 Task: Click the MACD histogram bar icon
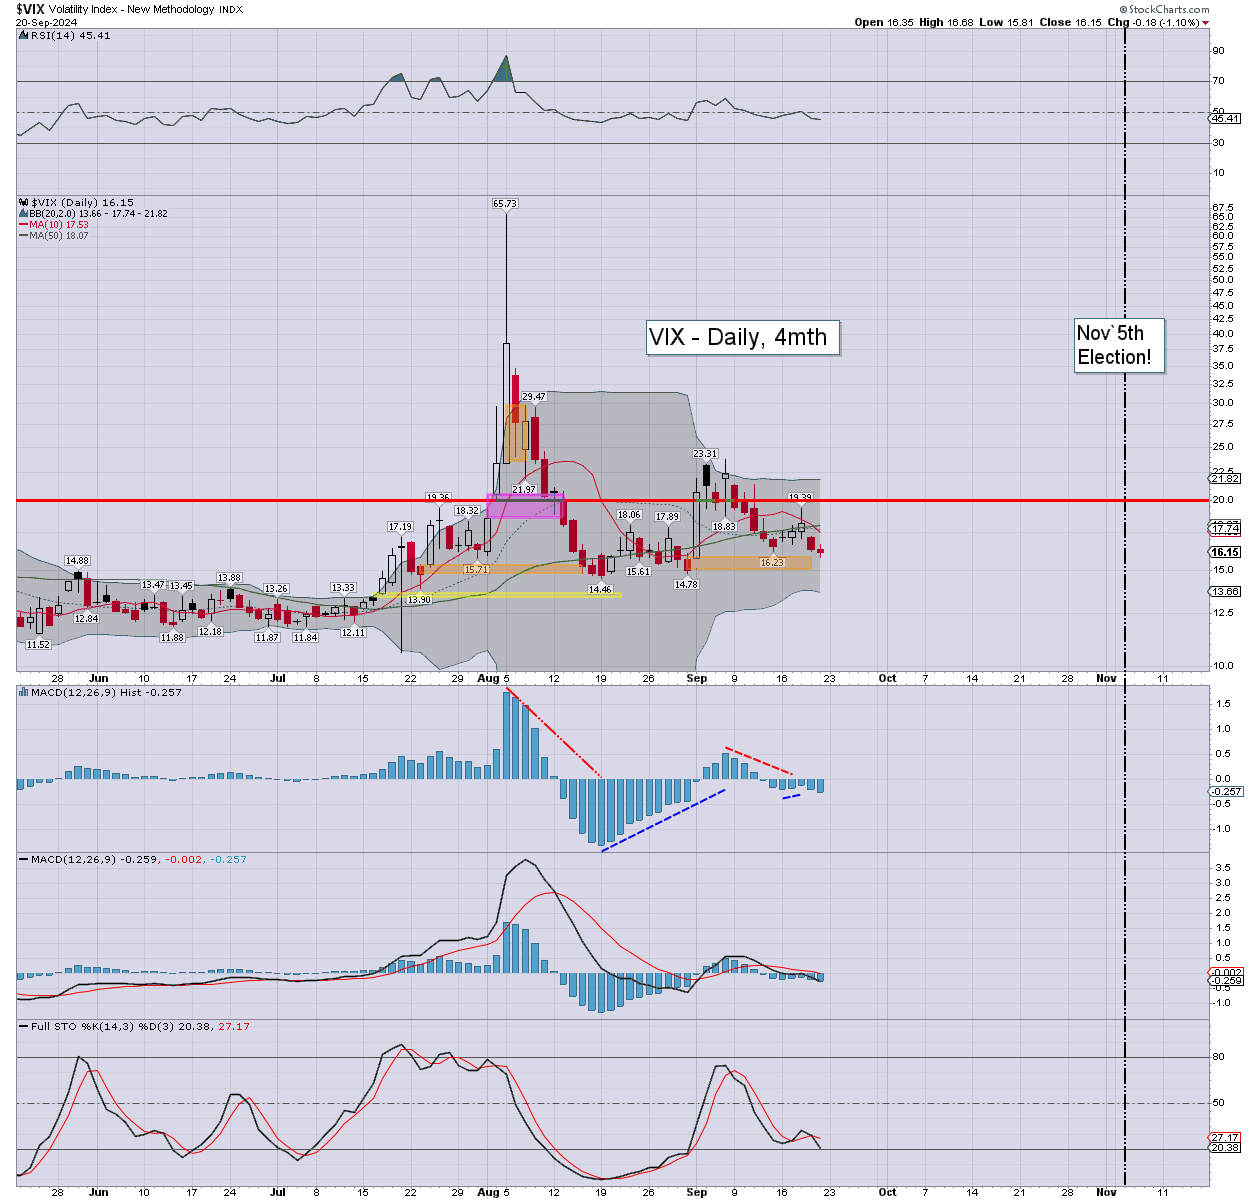coord(24,692)
